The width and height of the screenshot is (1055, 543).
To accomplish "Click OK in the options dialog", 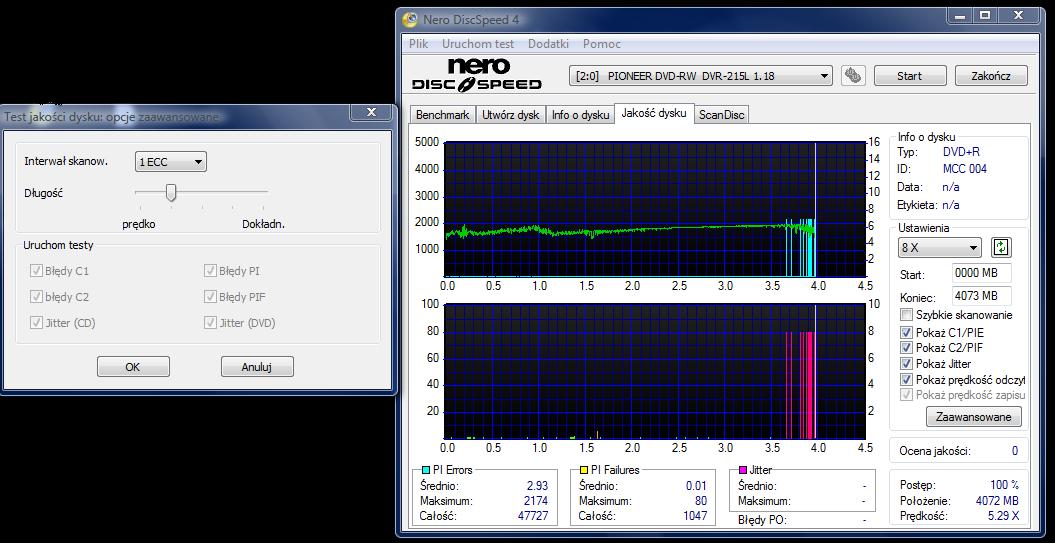I will (133, 367).
